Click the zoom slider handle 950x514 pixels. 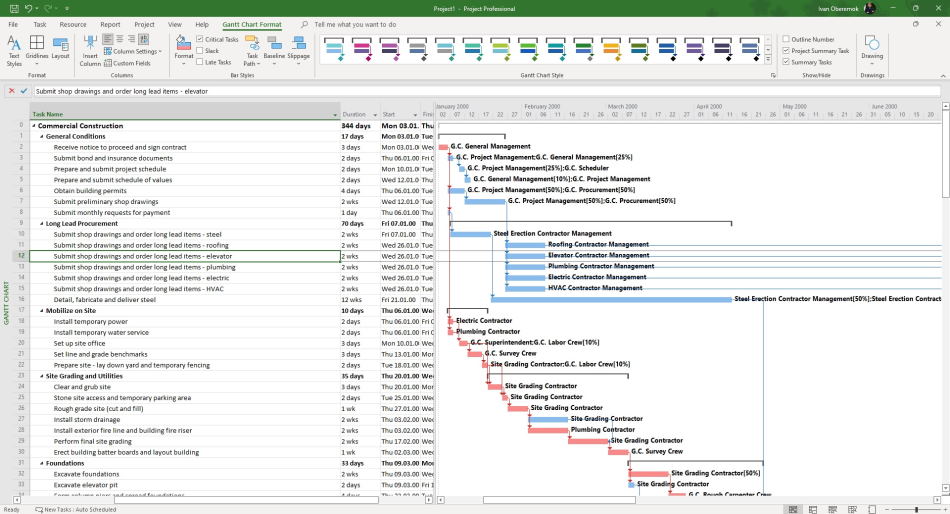tap(916, 510)
